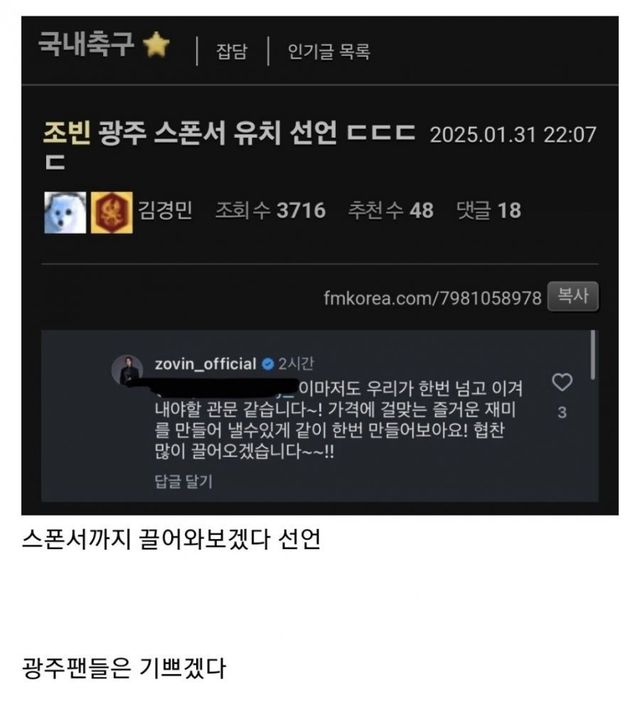Open the white dog profile avatar
640x709 pixels.
(x=65, y=213)
